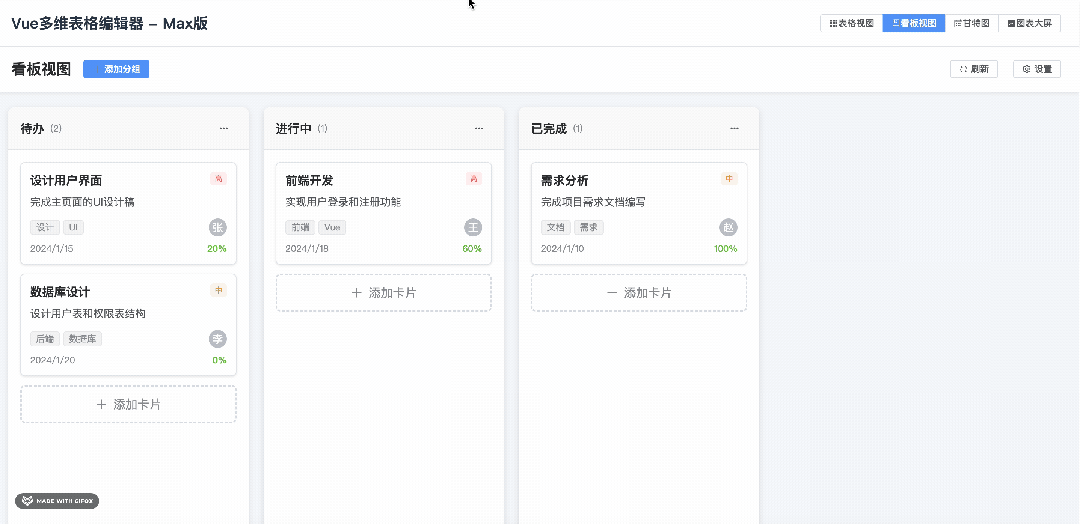1081x525 pixels.
Task: Open the 已完成 column more-options menu
Action: [734, 128]
